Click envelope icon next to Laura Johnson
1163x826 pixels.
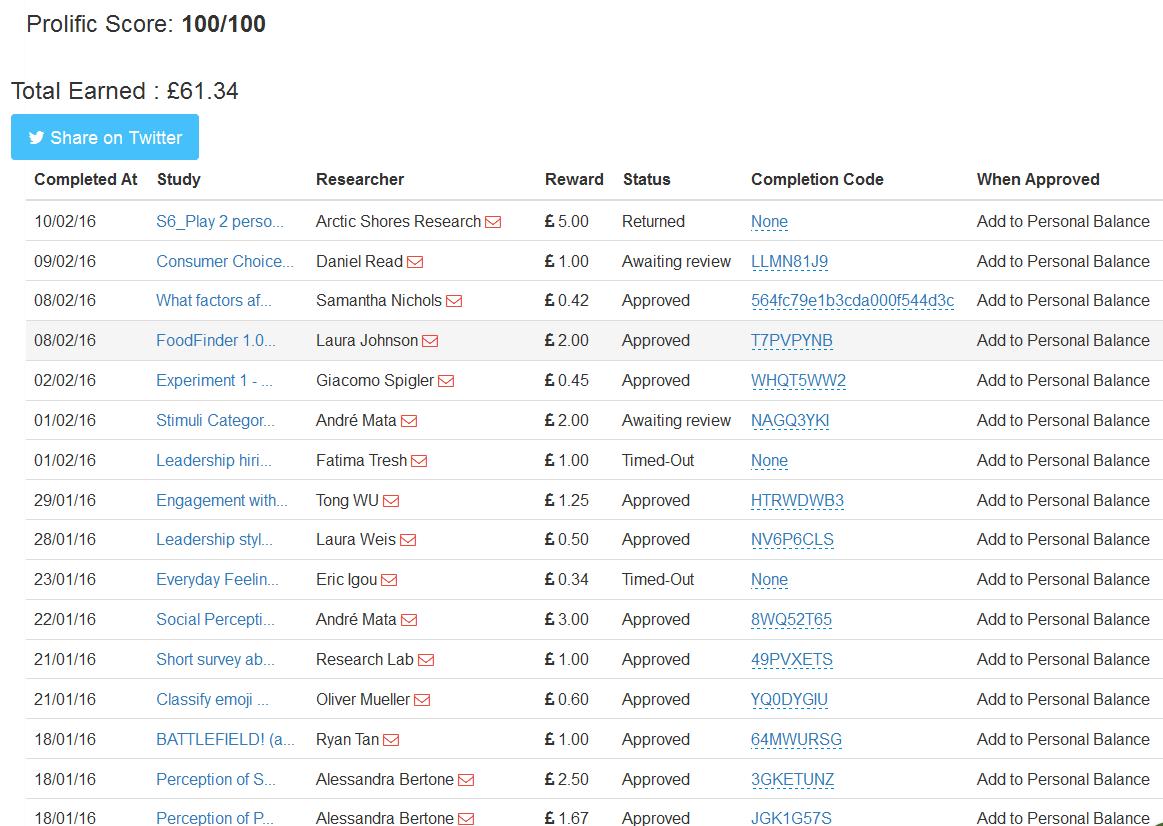(430, 341)
